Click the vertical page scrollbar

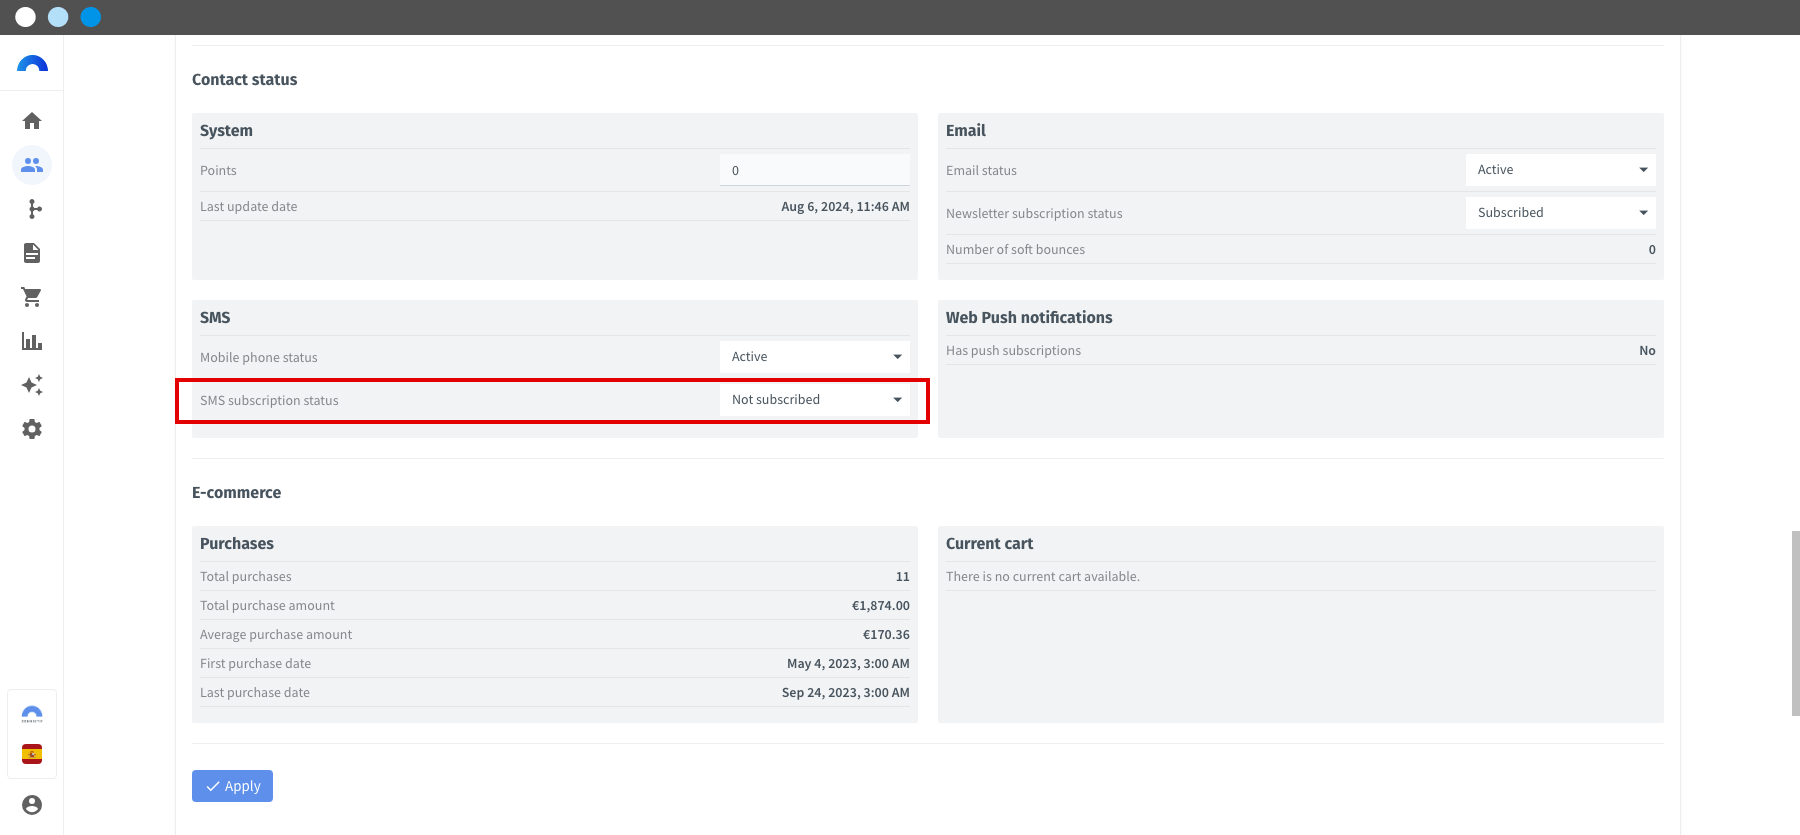[1795, 623]
